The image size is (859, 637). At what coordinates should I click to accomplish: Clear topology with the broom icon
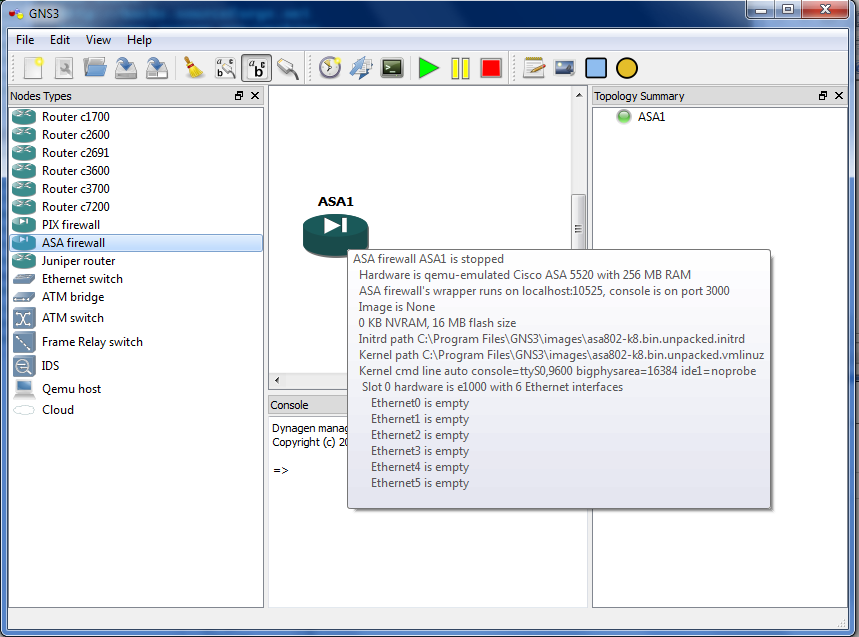point(193,68)
